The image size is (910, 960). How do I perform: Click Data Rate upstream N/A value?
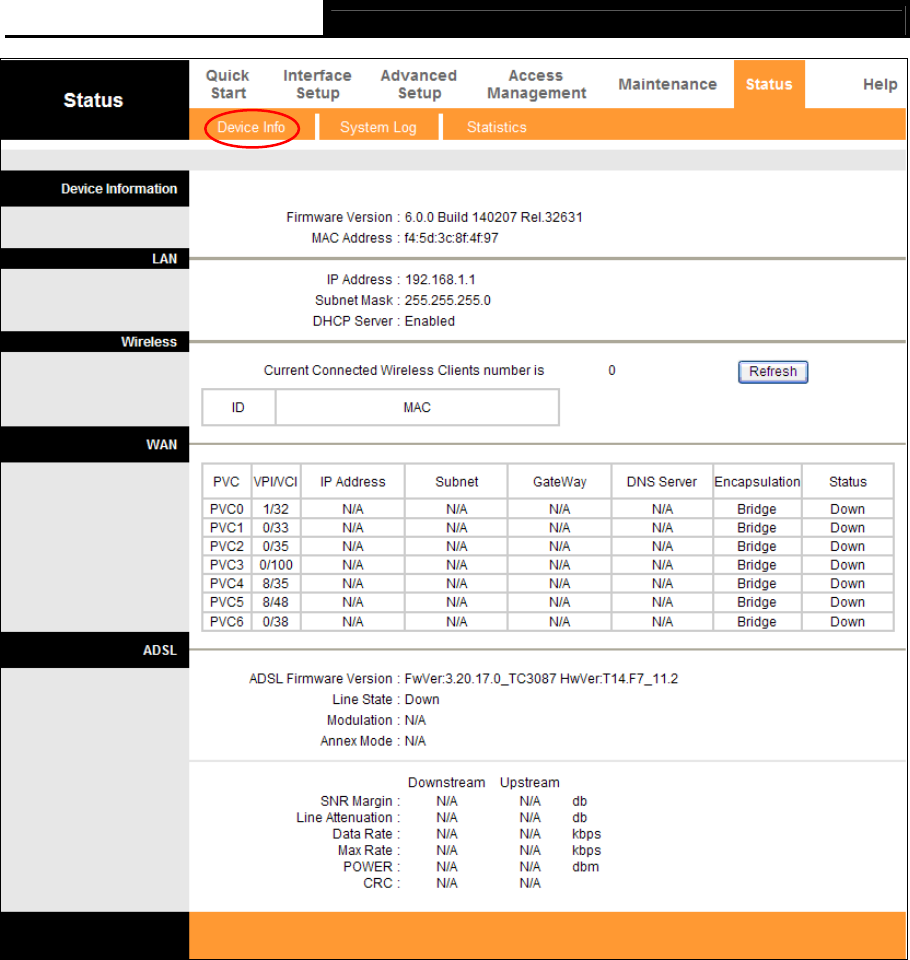(x=530, y=834)
